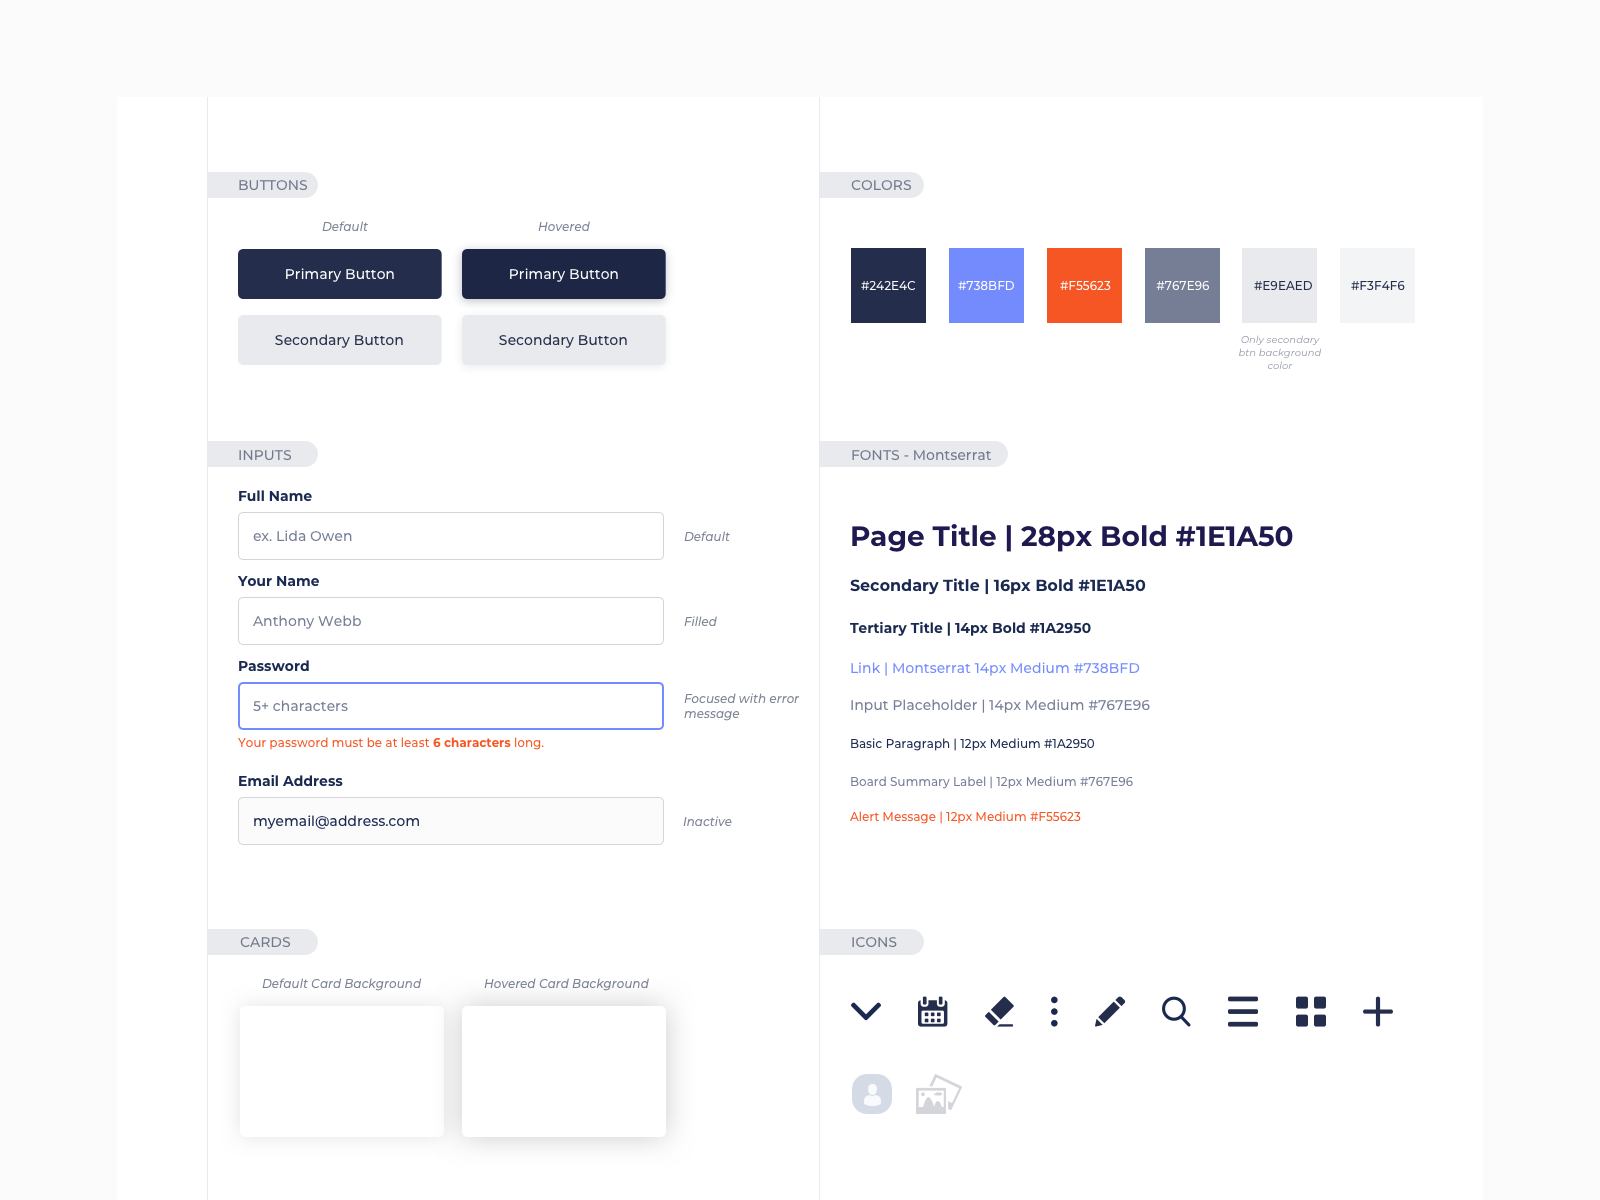Click the eraser icon
The height and width of the screenshot is (1200, 1600).
(x=1000, y=1012)
